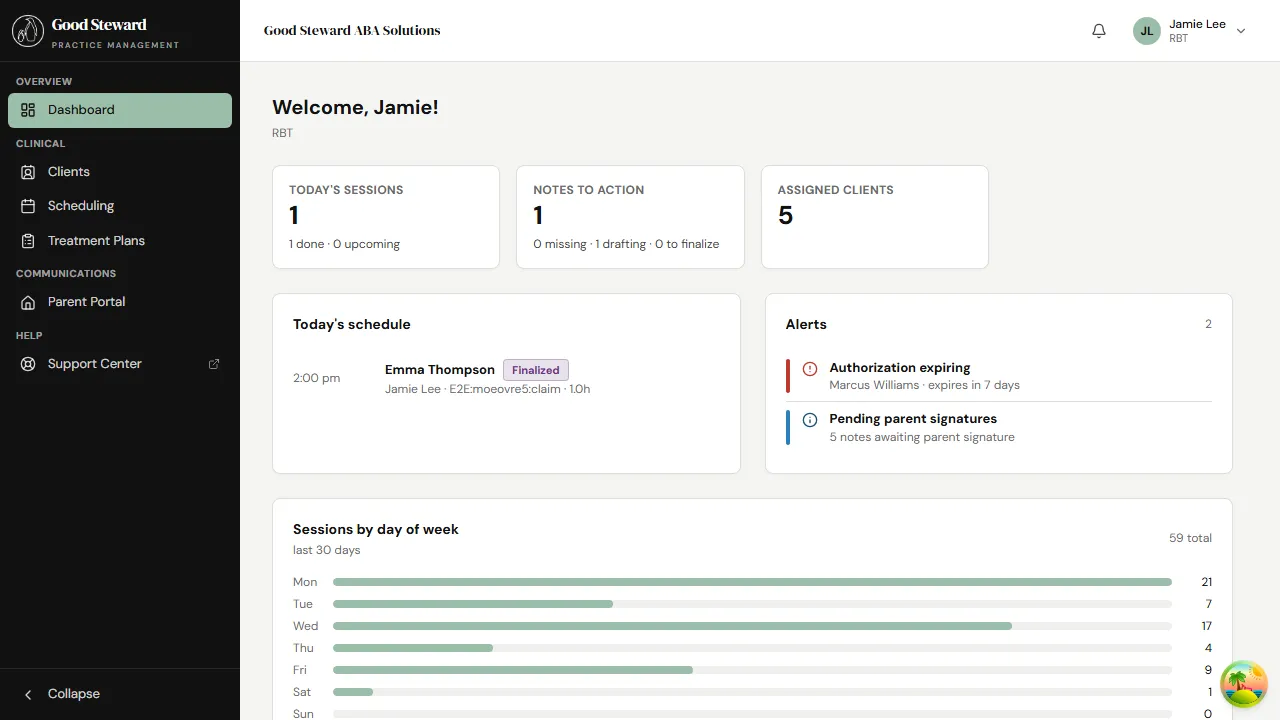Click the red Authorization expiring alert icon
This screenshot has width=1280, height=720.
[x=808, y=368]
